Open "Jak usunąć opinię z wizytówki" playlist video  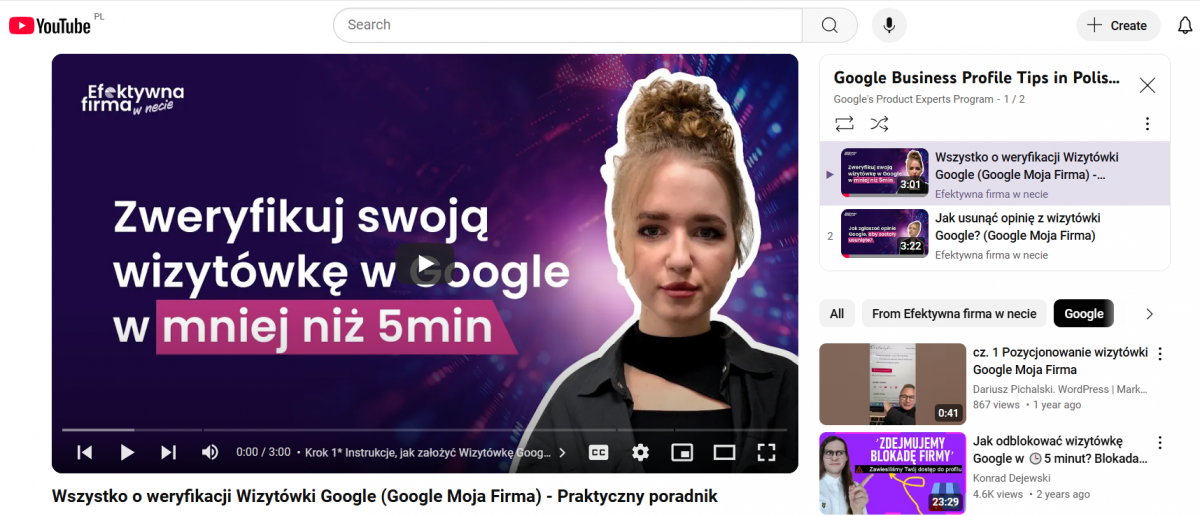pyautogui.click(x=1017, y=227)
